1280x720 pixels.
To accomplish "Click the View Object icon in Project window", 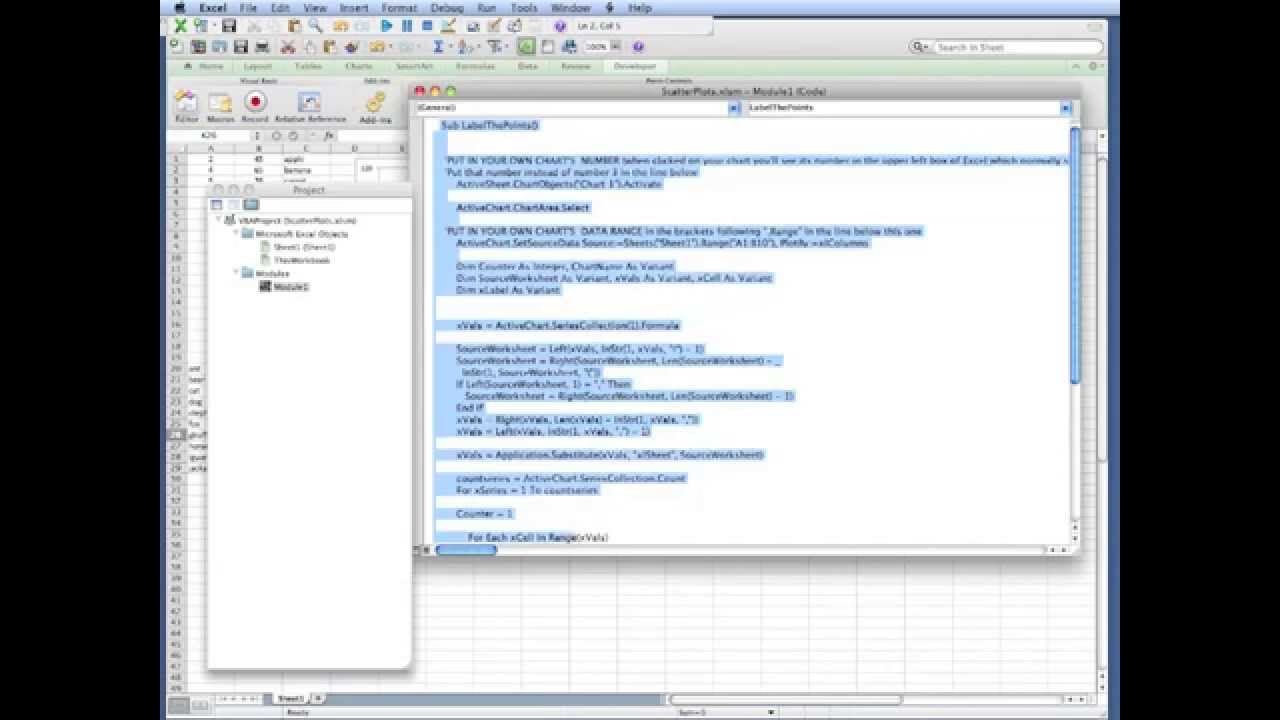I will tap(232, 204).
